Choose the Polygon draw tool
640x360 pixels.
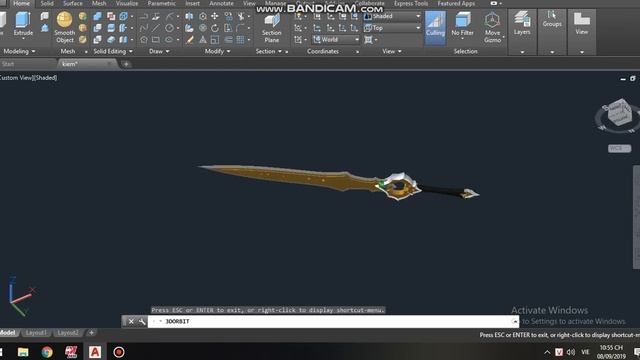(144, 40)
